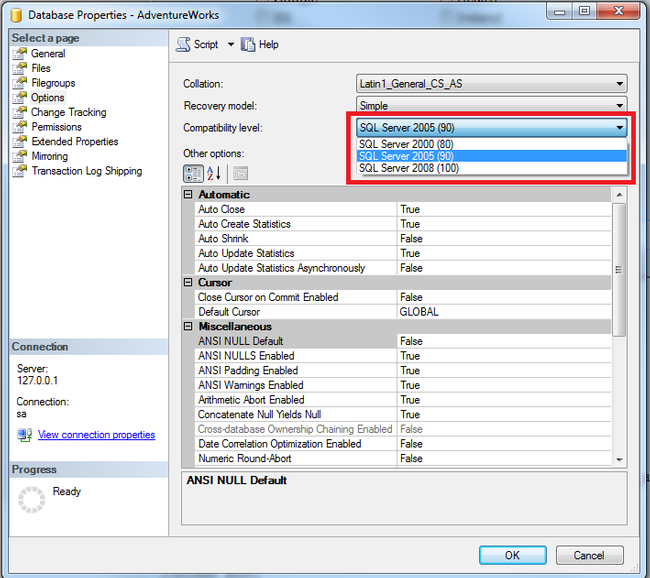Select Auto Update Statistics Asynchronously row
Screen dimensions: 650x578
click(x=403, y=268)
